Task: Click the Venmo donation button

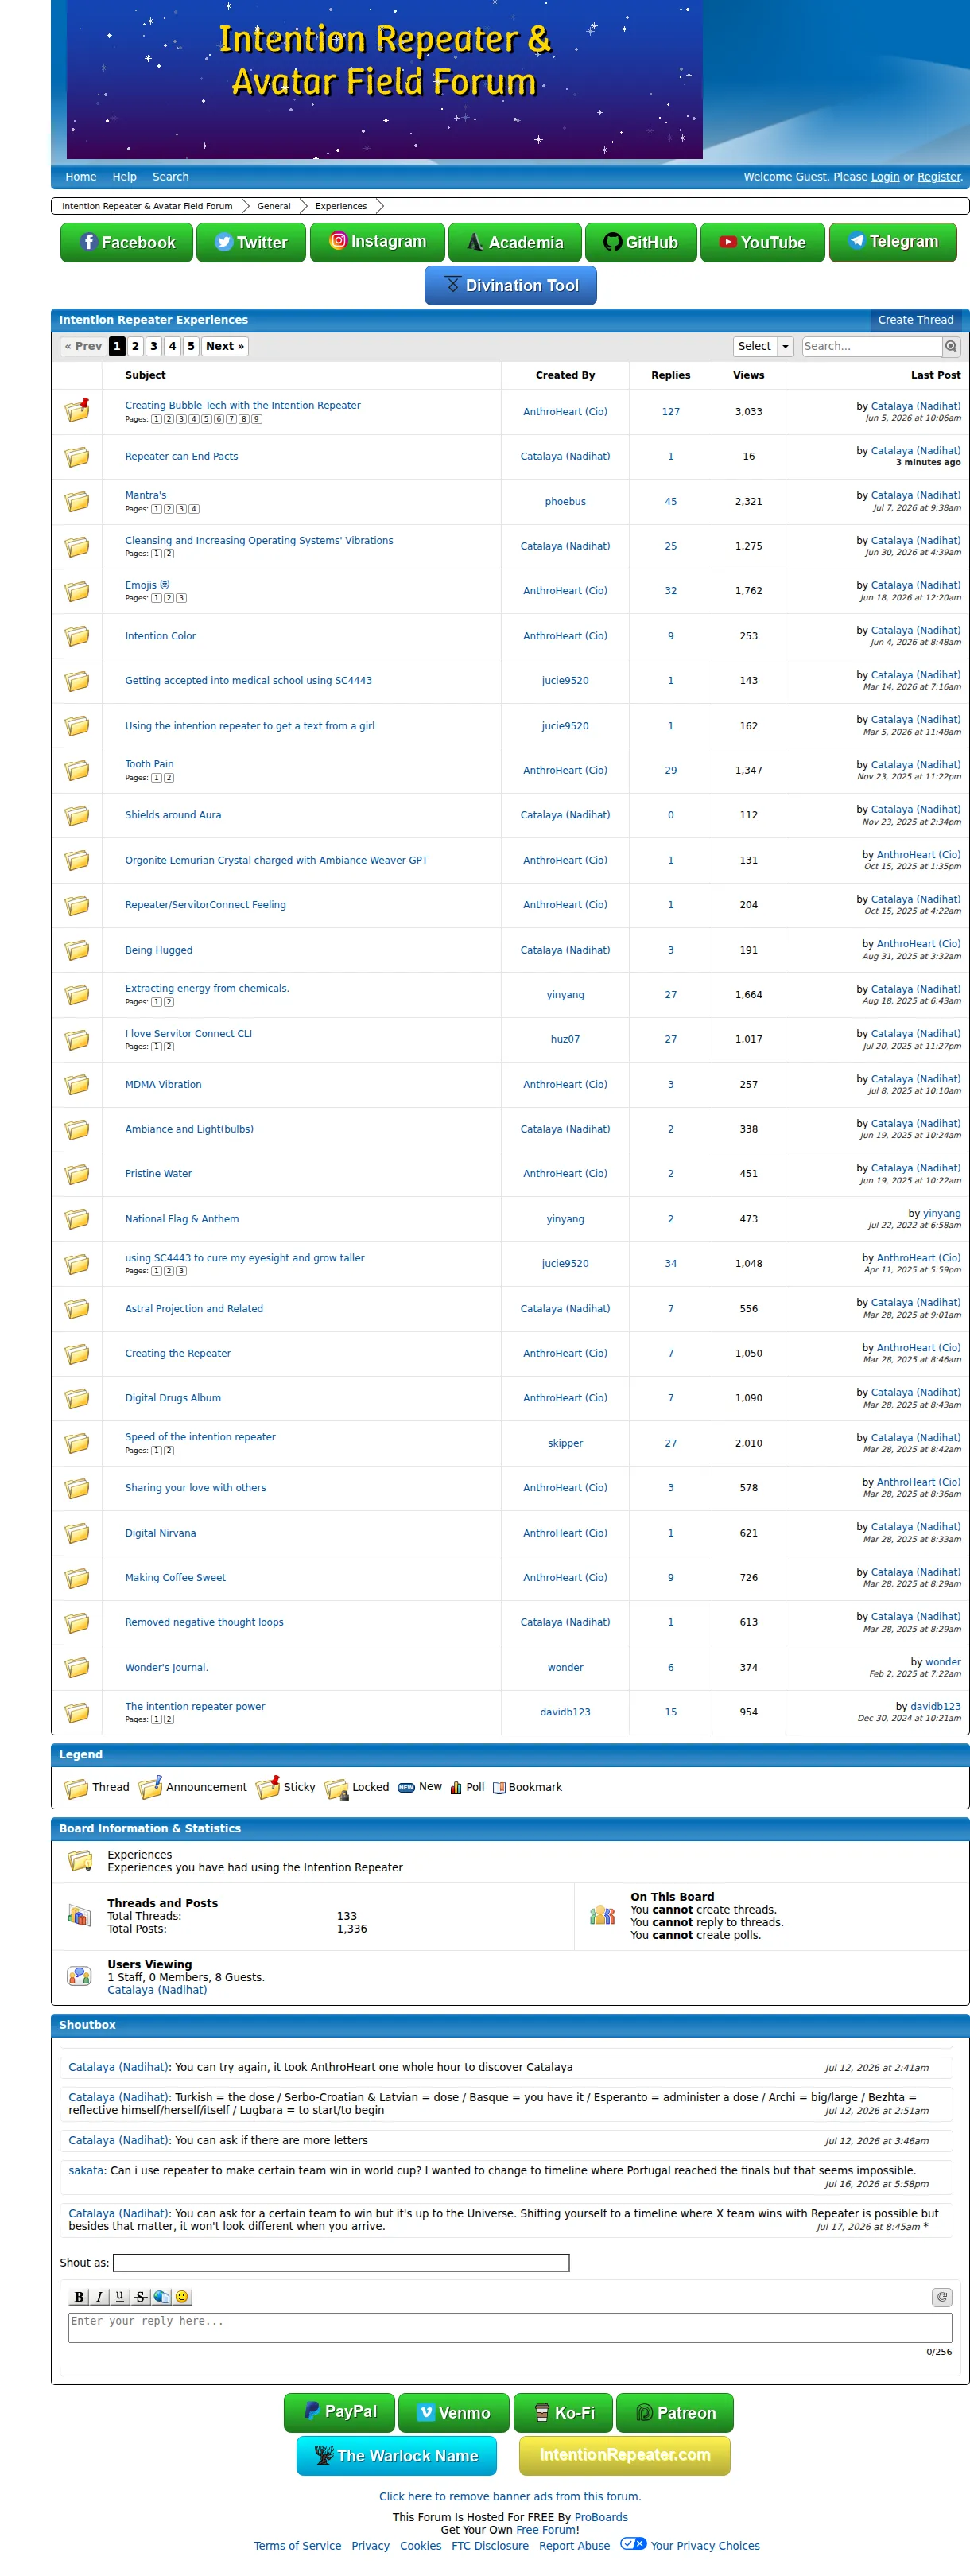Action: click(x=454, y=2412)
